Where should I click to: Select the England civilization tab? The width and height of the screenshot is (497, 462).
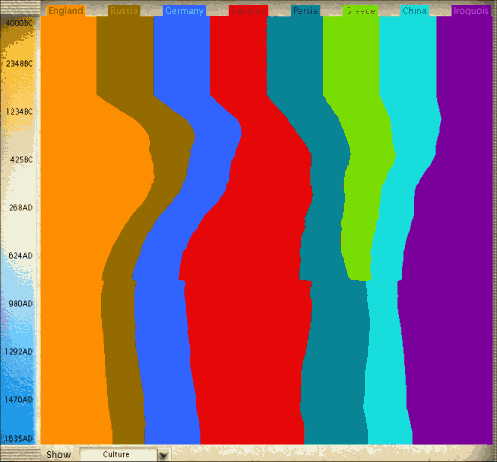(66, 11)
